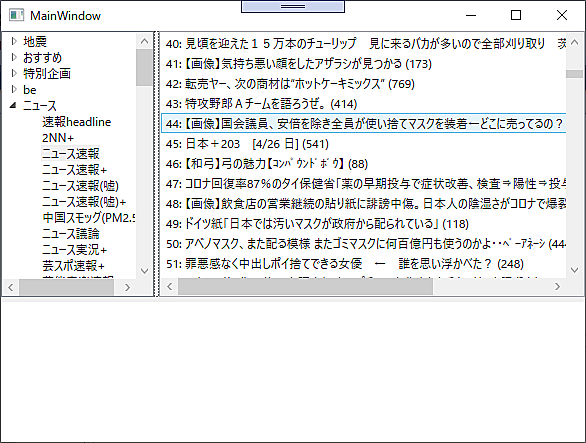Close the MainWindow
The width and height of the screenshot is (586, 443).
(x=562, y=15)
